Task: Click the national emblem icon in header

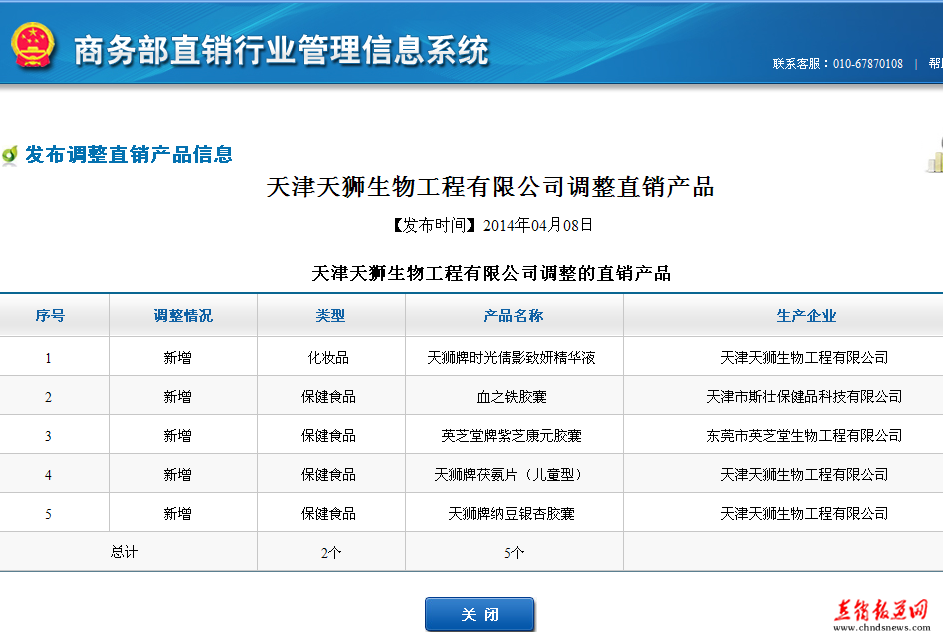Action: tap(33, 44)
